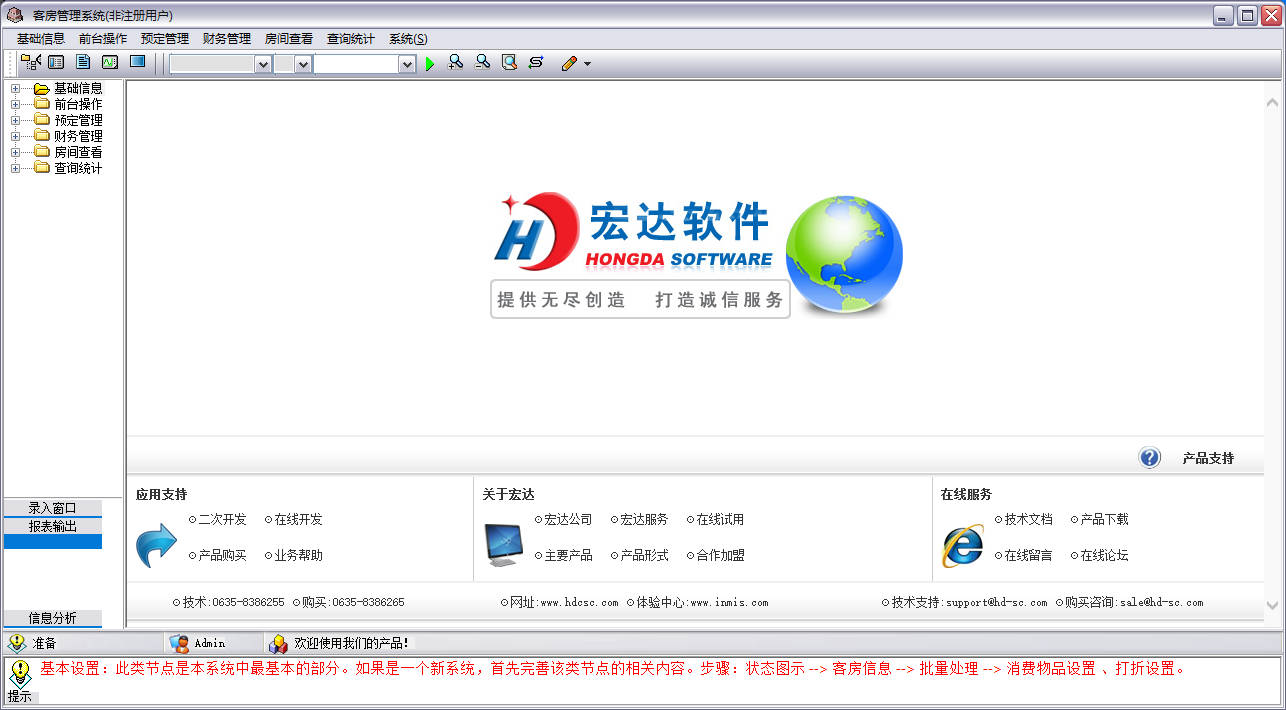Open the 系统(S) menu
This screenshot has height=710, width=1286.
click(x=408, y=39)
